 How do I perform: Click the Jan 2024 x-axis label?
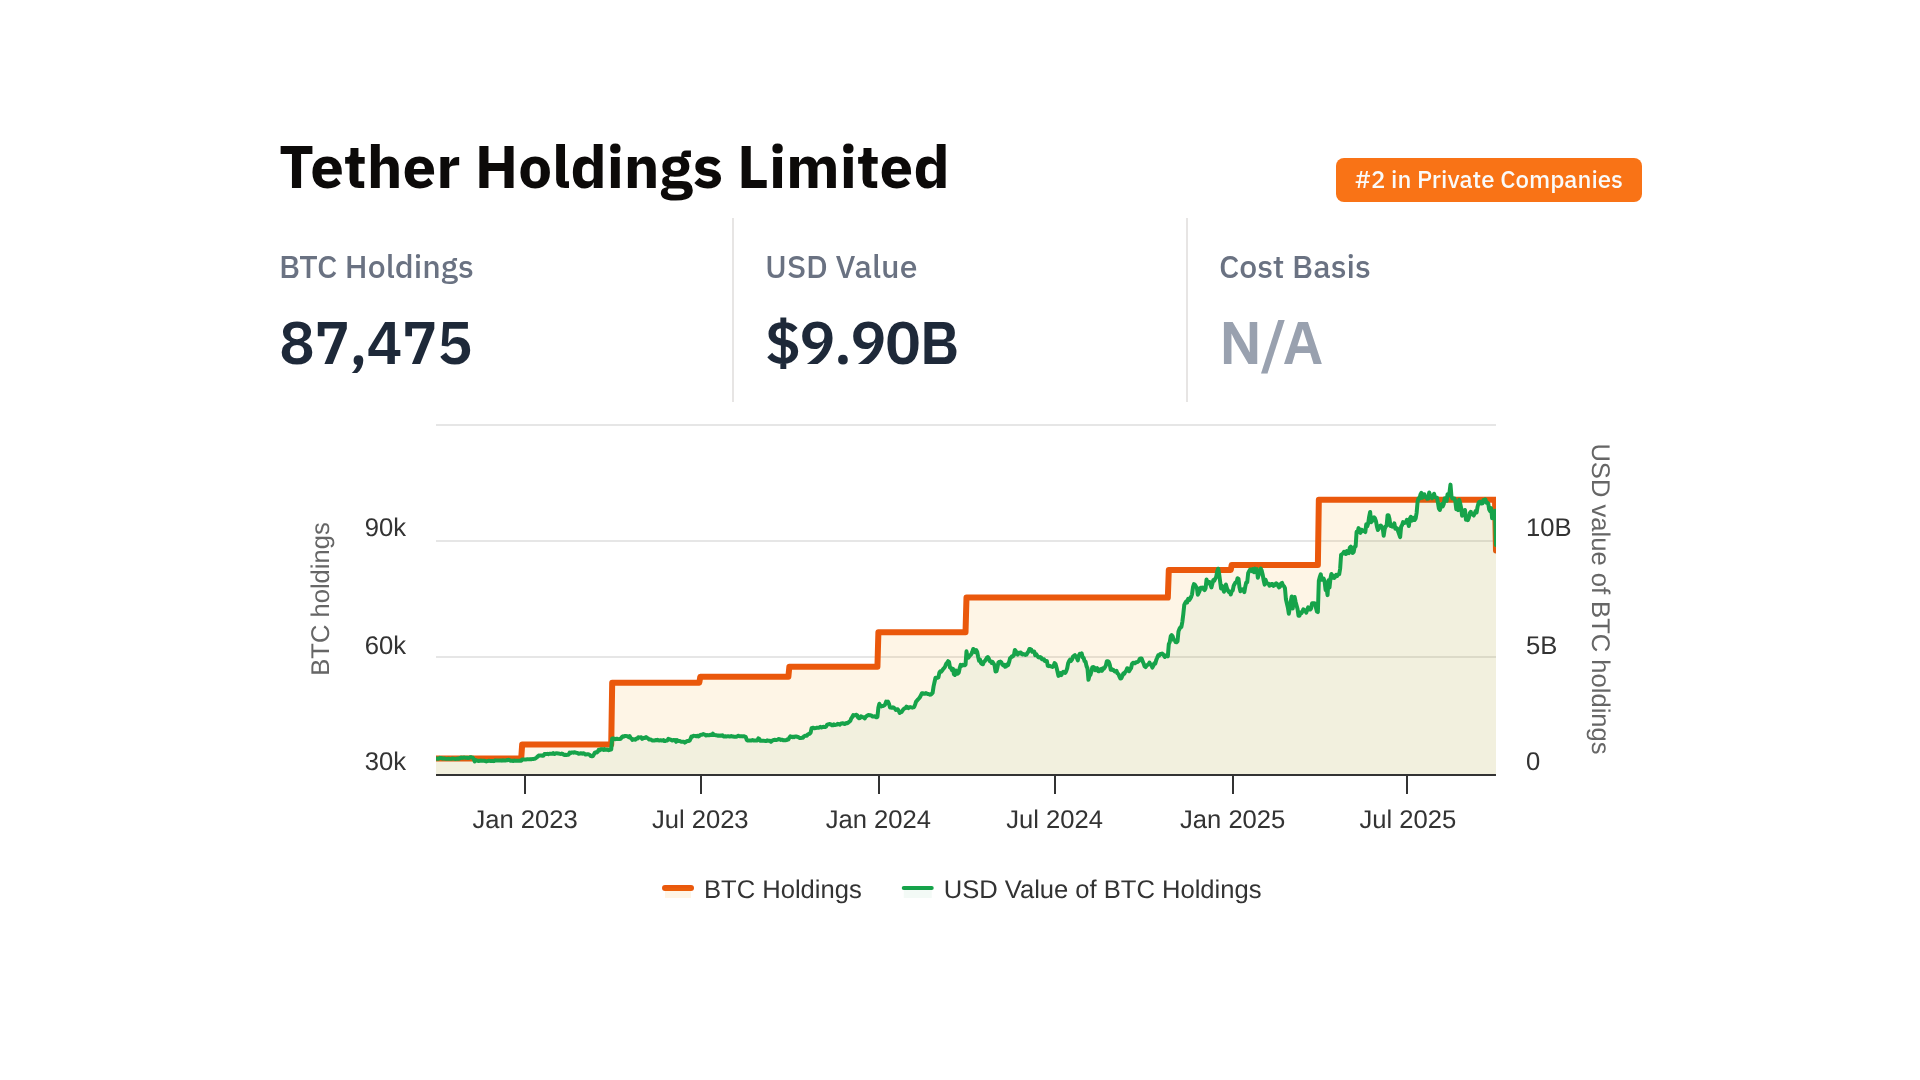click(x=878, y=820)
